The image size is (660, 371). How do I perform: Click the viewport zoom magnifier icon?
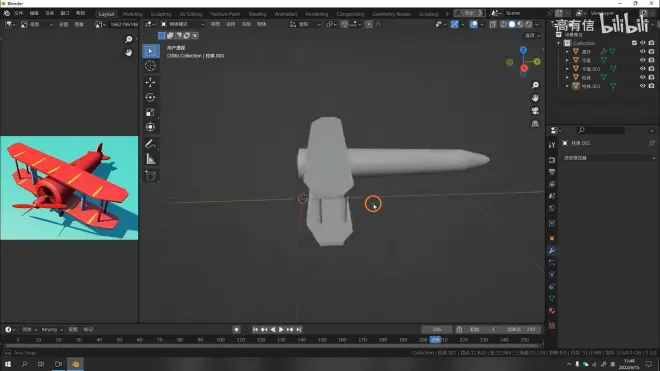535,85
